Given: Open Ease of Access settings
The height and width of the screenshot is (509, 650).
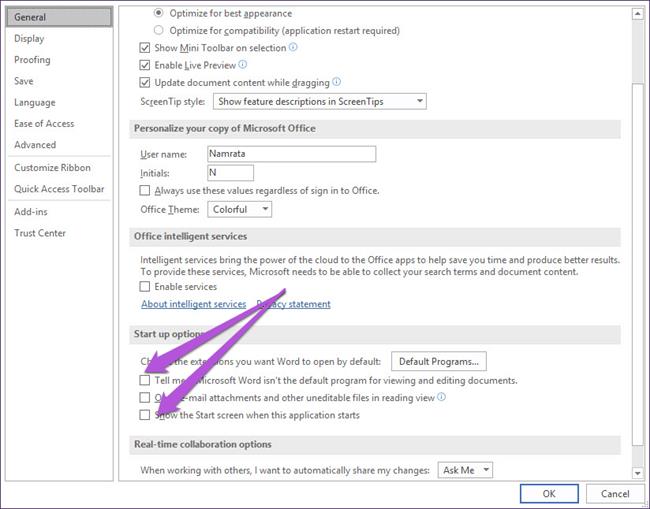Looking at the screenshot, I should coord(59,124).
